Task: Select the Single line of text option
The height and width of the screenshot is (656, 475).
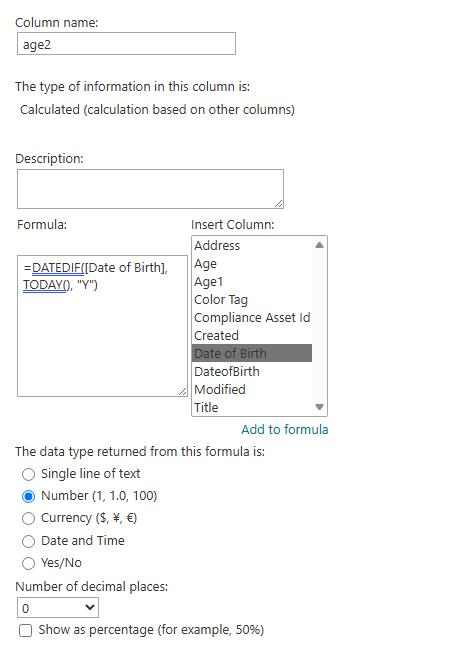Action: [28, 474]
